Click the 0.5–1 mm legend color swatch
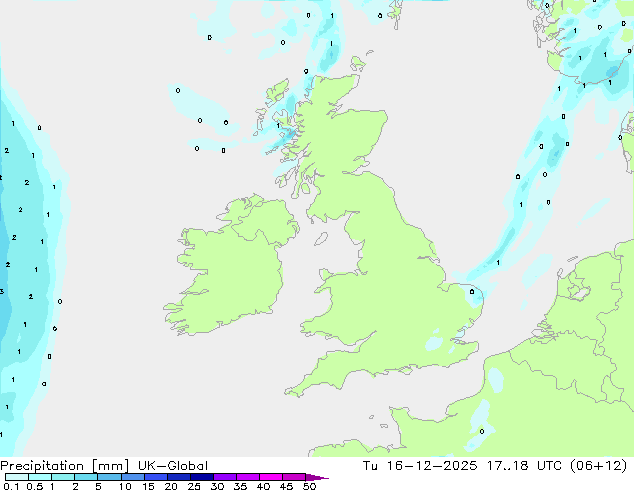634x490 pixels. 40,477
